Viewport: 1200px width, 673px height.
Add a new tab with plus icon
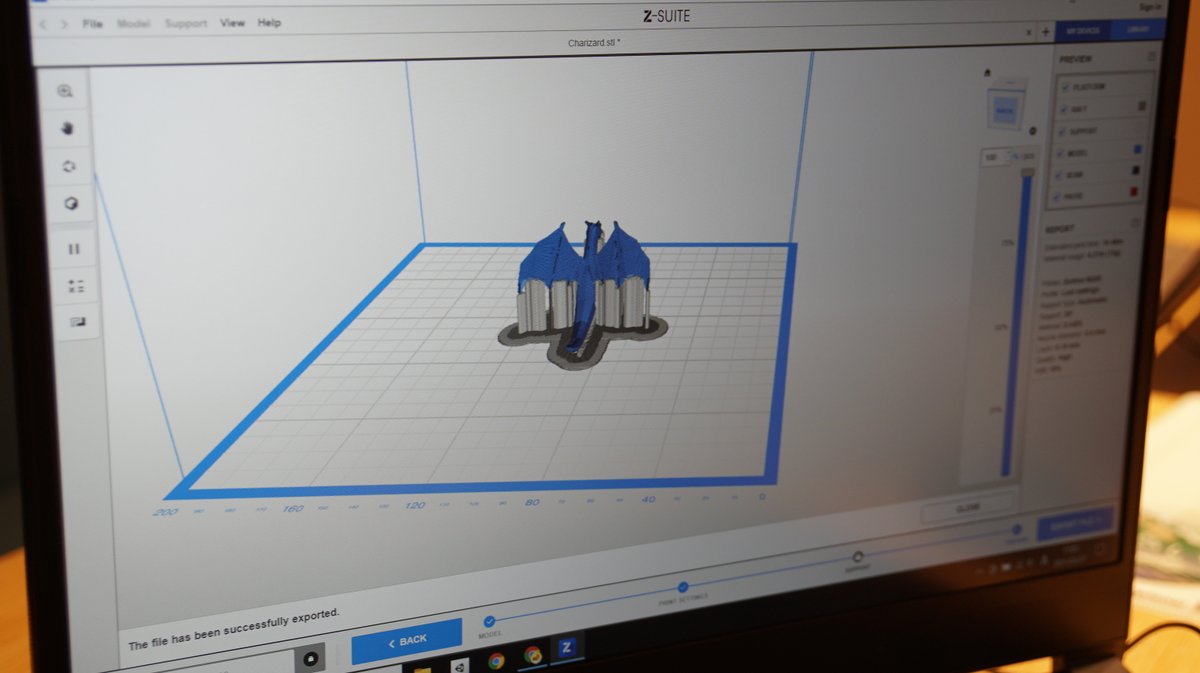[x=1046, y=32]
